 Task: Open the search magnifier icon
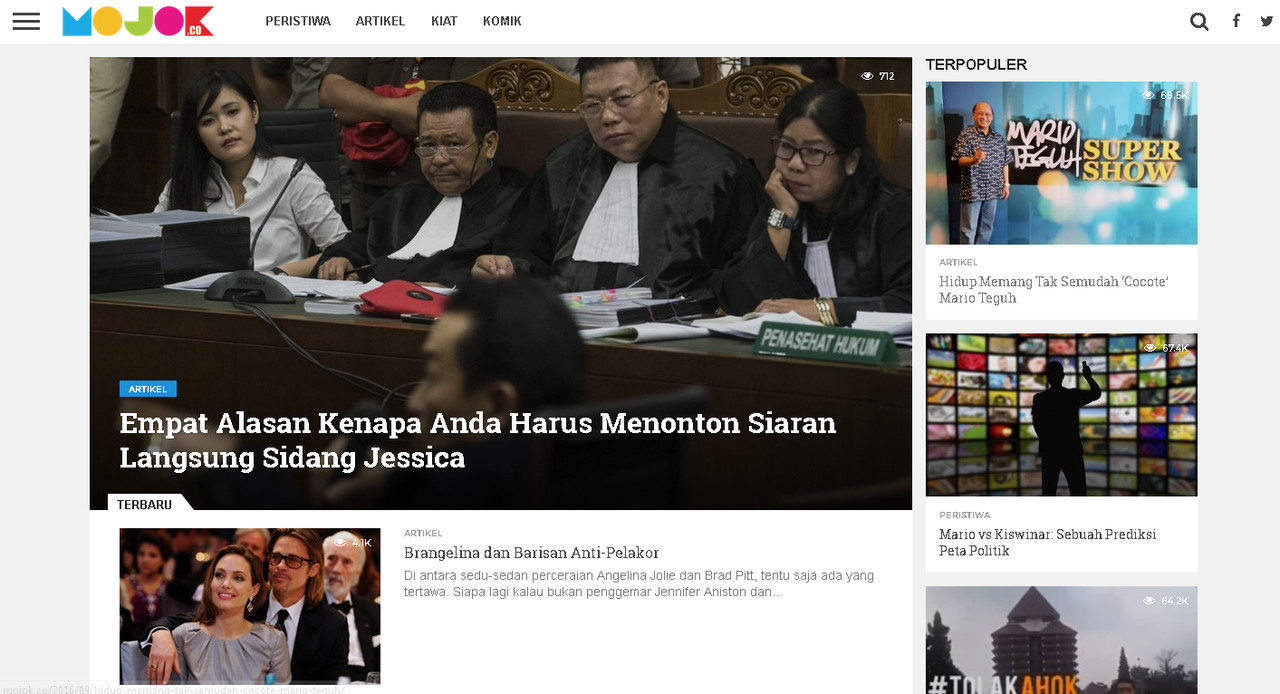[1199, 21]
